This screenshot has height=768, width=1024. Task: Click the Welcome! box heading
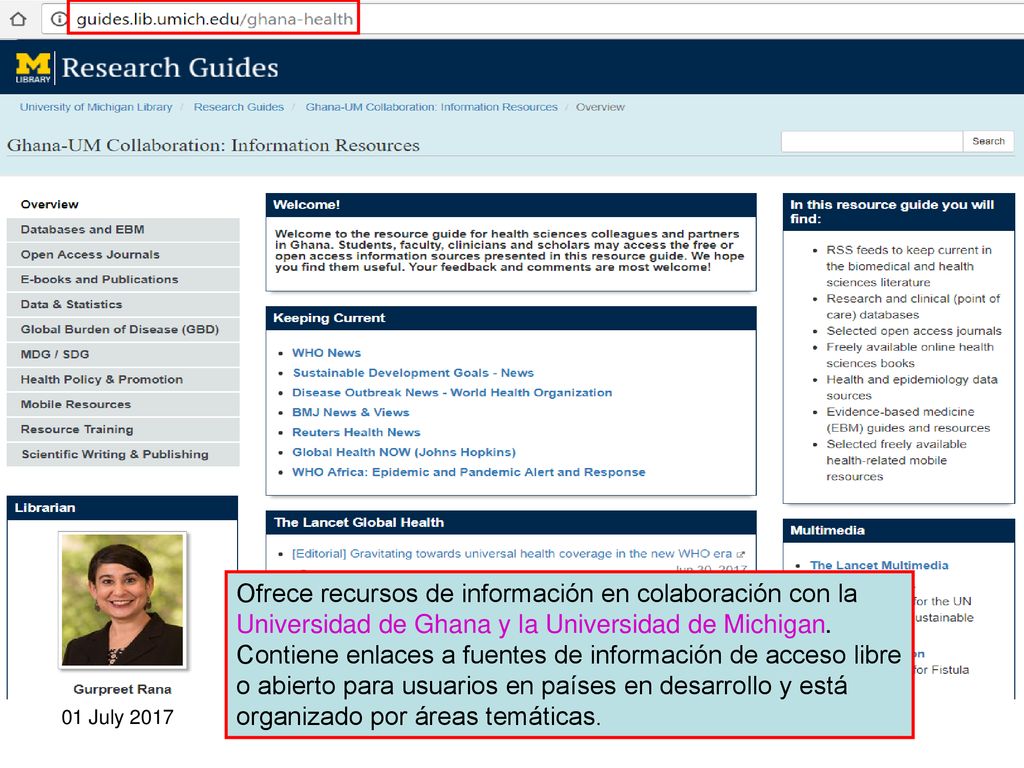click(306, 205)
